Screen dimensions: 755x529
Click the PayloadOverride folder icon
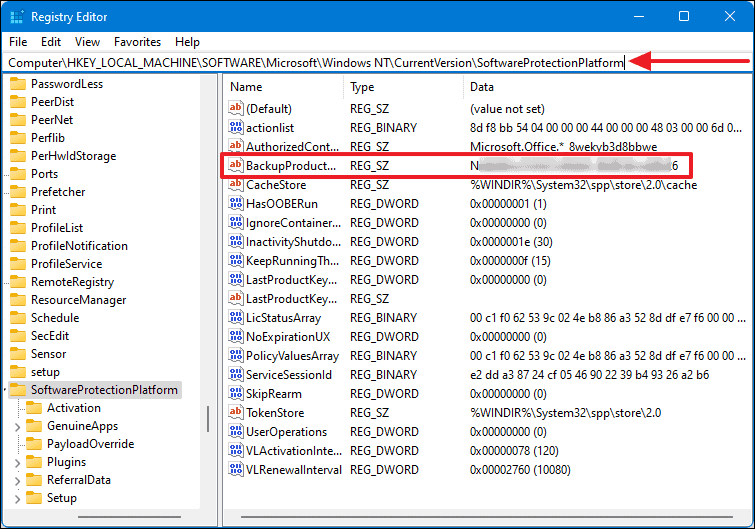pos(33,444)
